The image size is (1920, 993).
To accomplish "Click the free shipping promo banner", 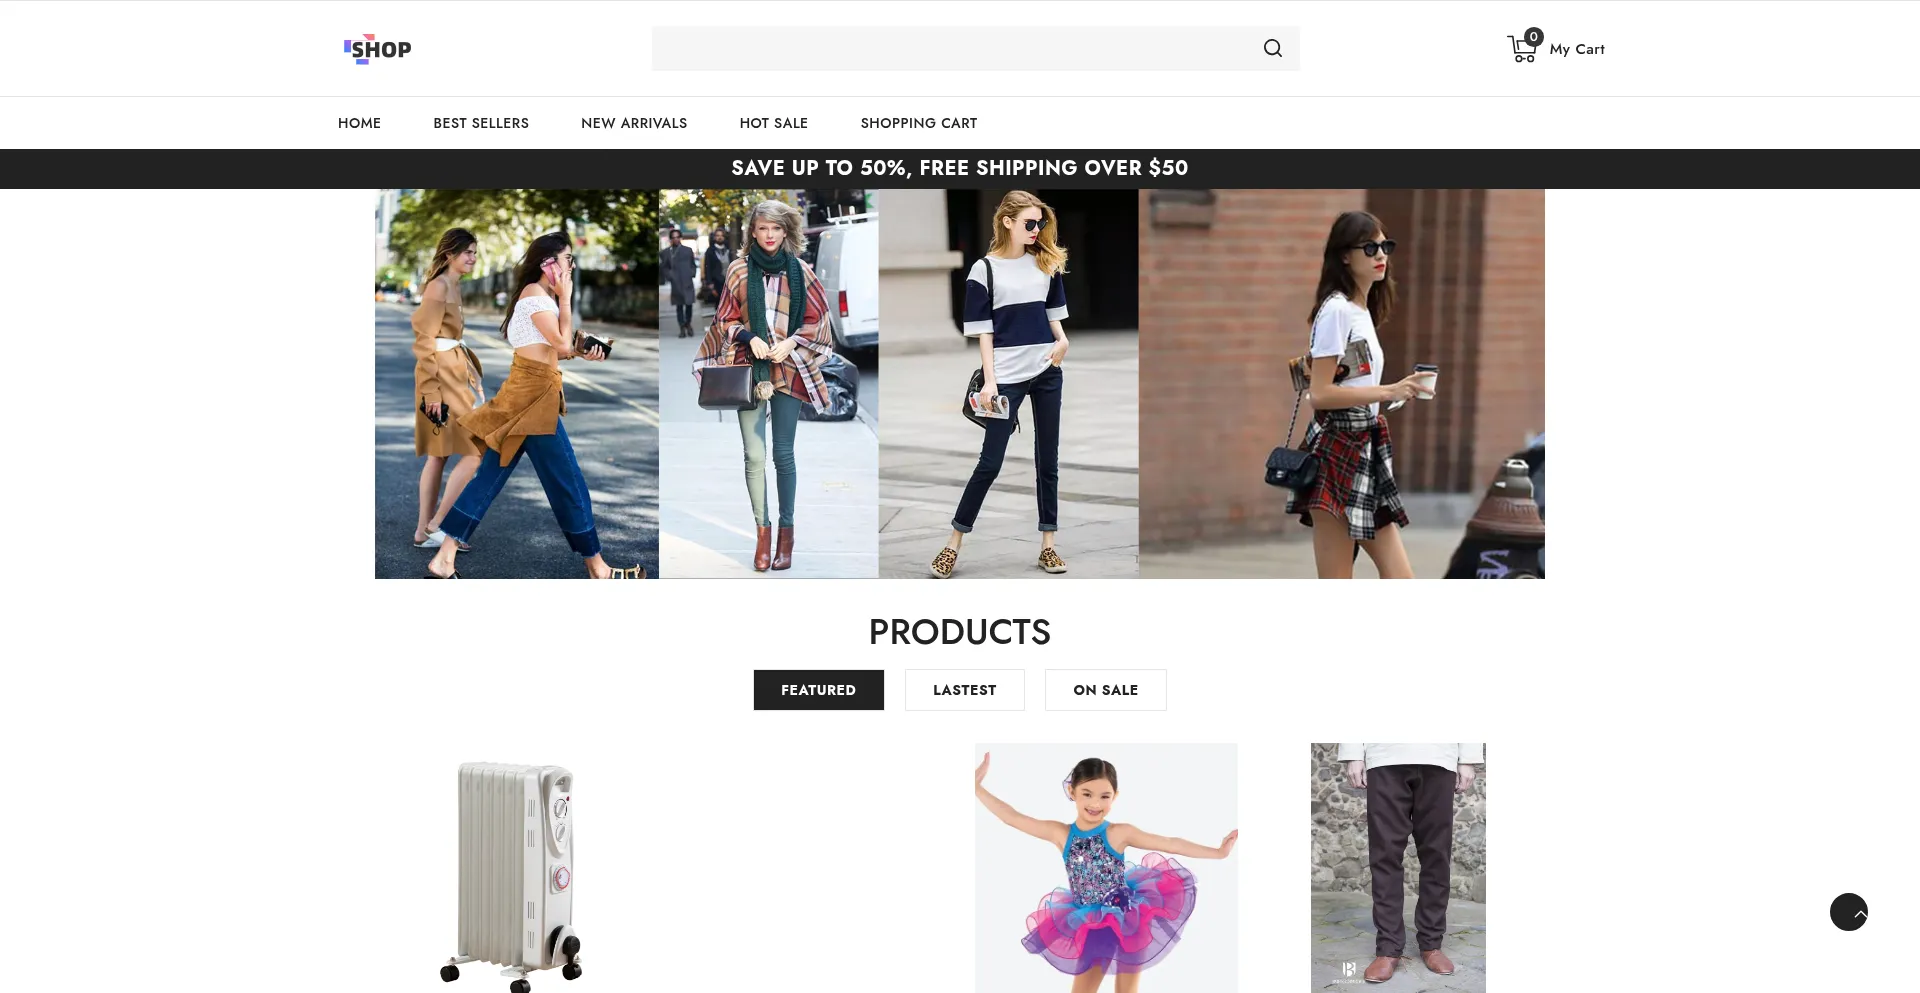I will tap(959, 168).
